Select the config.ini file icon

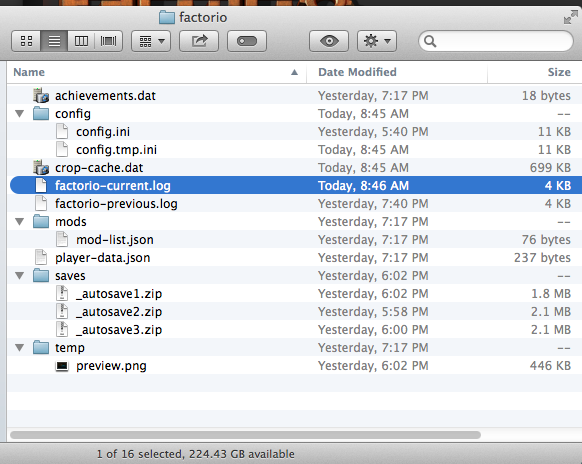tap(62, 131)
